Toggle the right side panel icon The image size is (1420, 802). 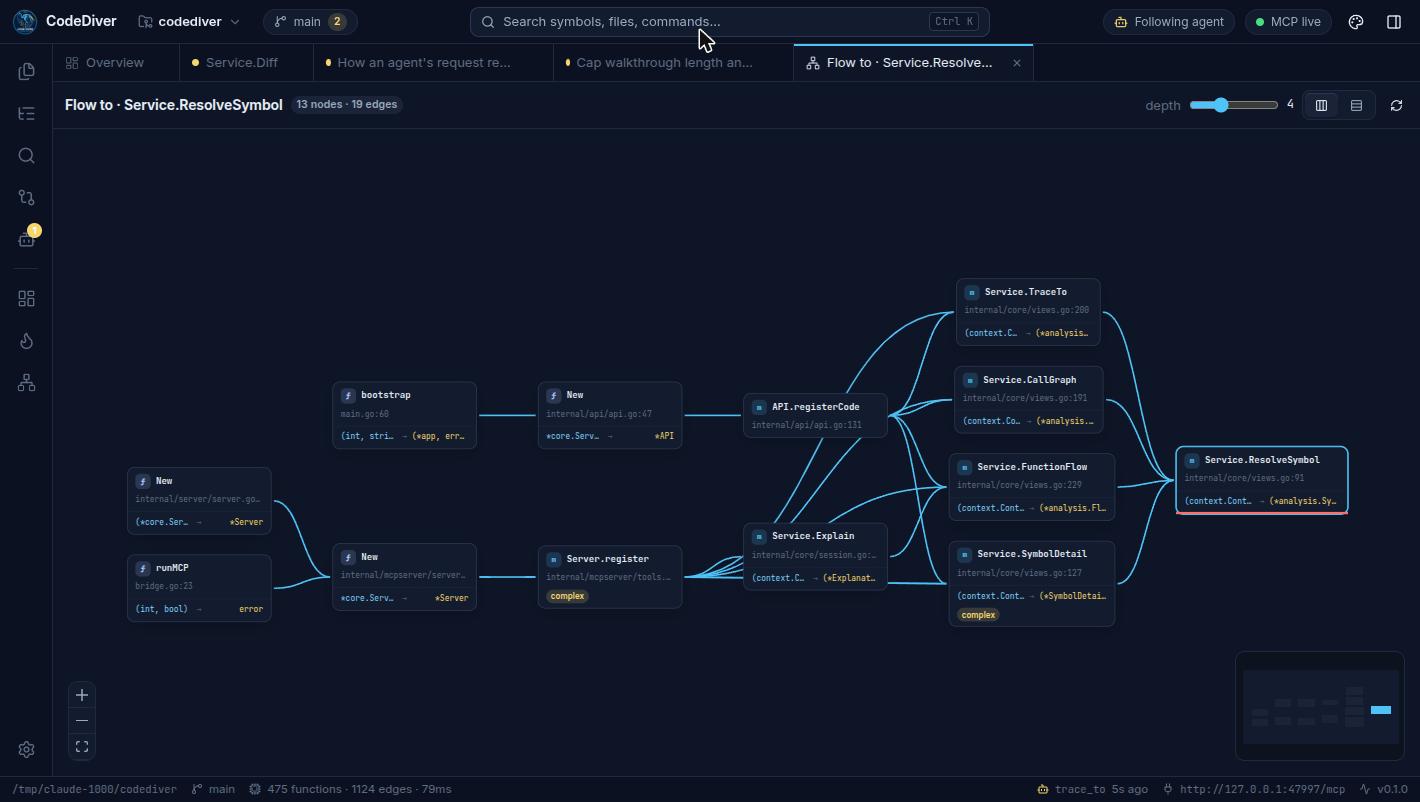[1394, 21]
